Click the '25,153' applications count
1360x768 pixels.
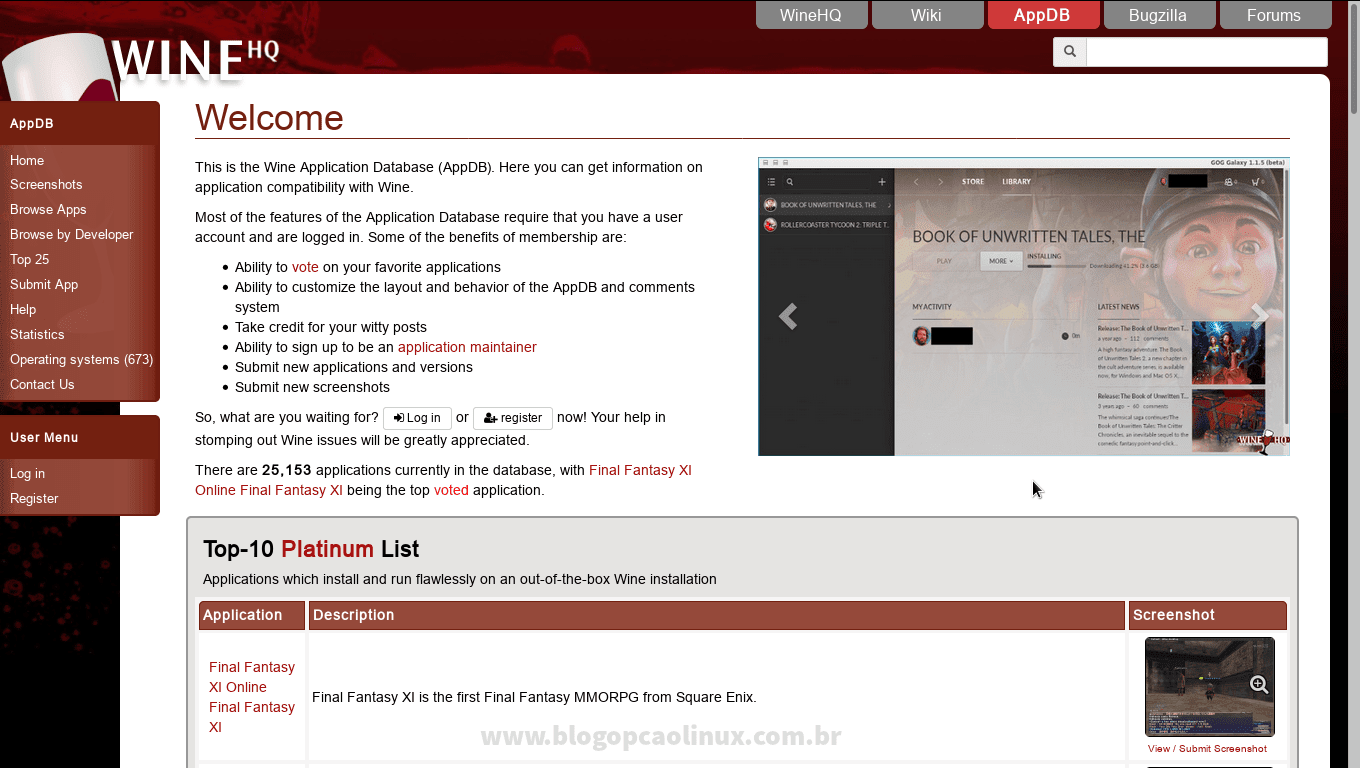(x=287, y=470)
